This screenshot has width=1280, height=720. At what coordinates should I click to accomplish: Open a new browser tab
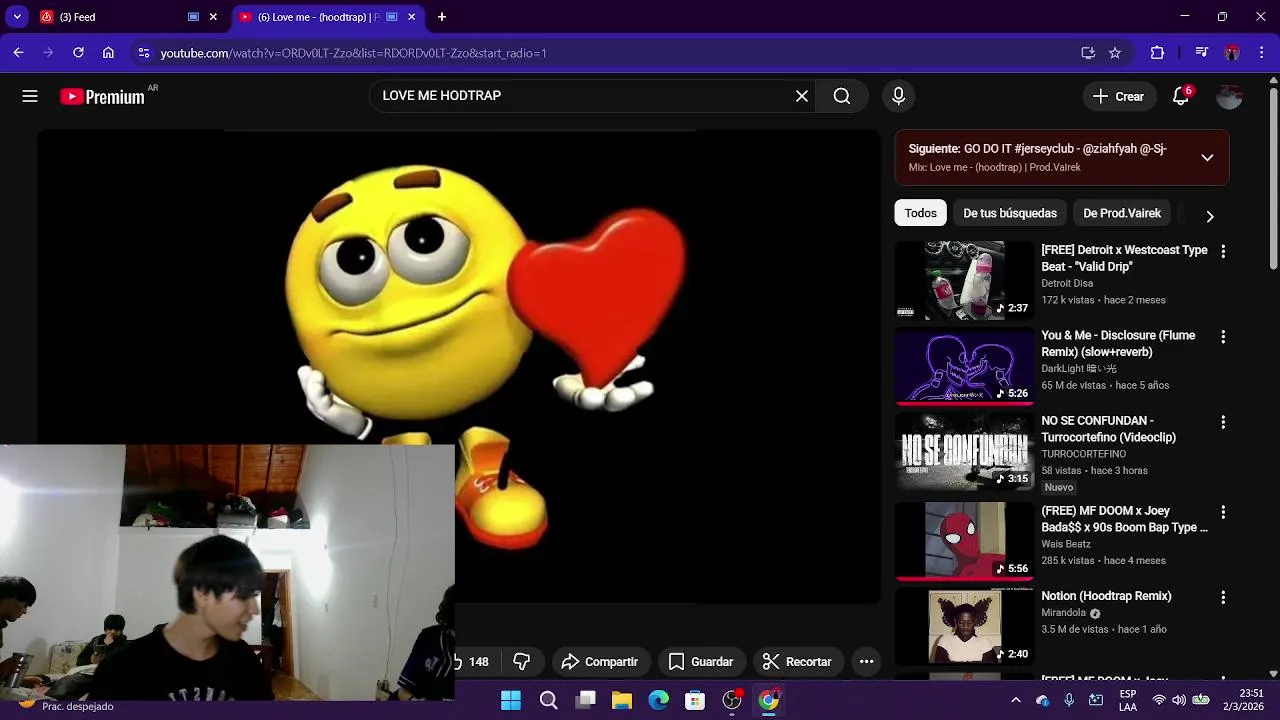[x=442, y=17]
